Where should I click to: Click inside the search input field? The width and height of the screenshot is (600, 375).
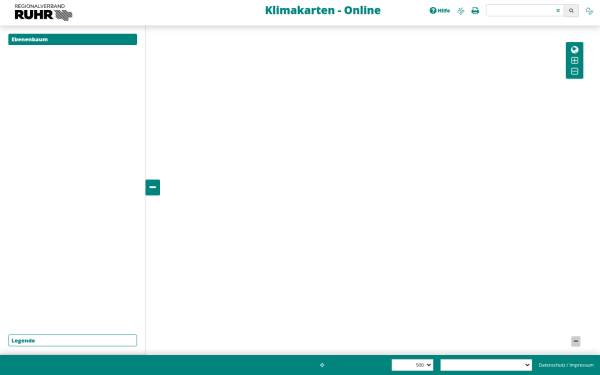click(519, 11)
